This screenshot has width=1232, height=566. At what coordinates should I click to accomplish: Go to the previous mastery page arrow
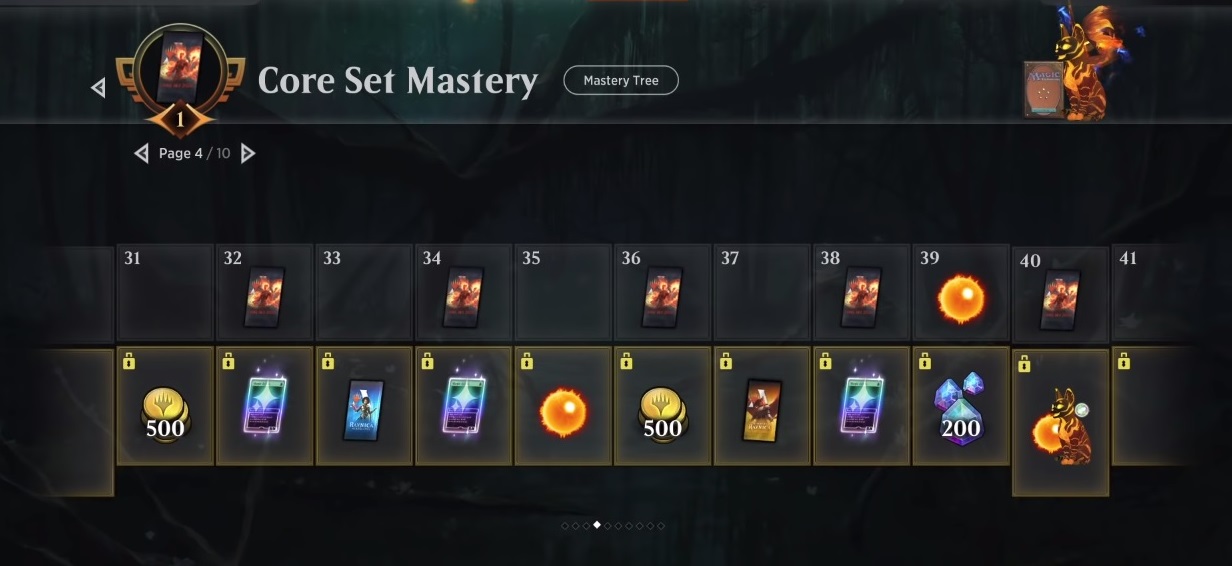click(x=142, y=154)
